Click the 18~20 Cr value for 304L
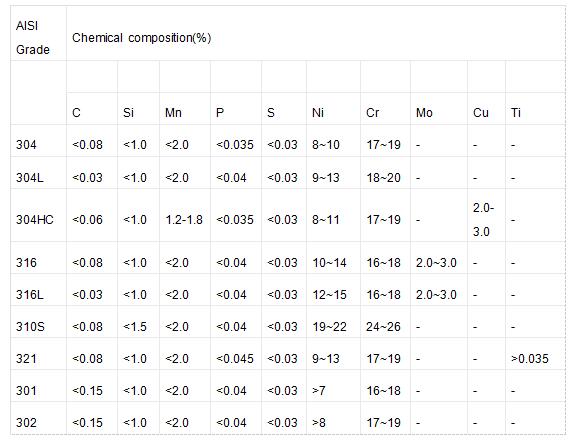 [x=383, y=178]
